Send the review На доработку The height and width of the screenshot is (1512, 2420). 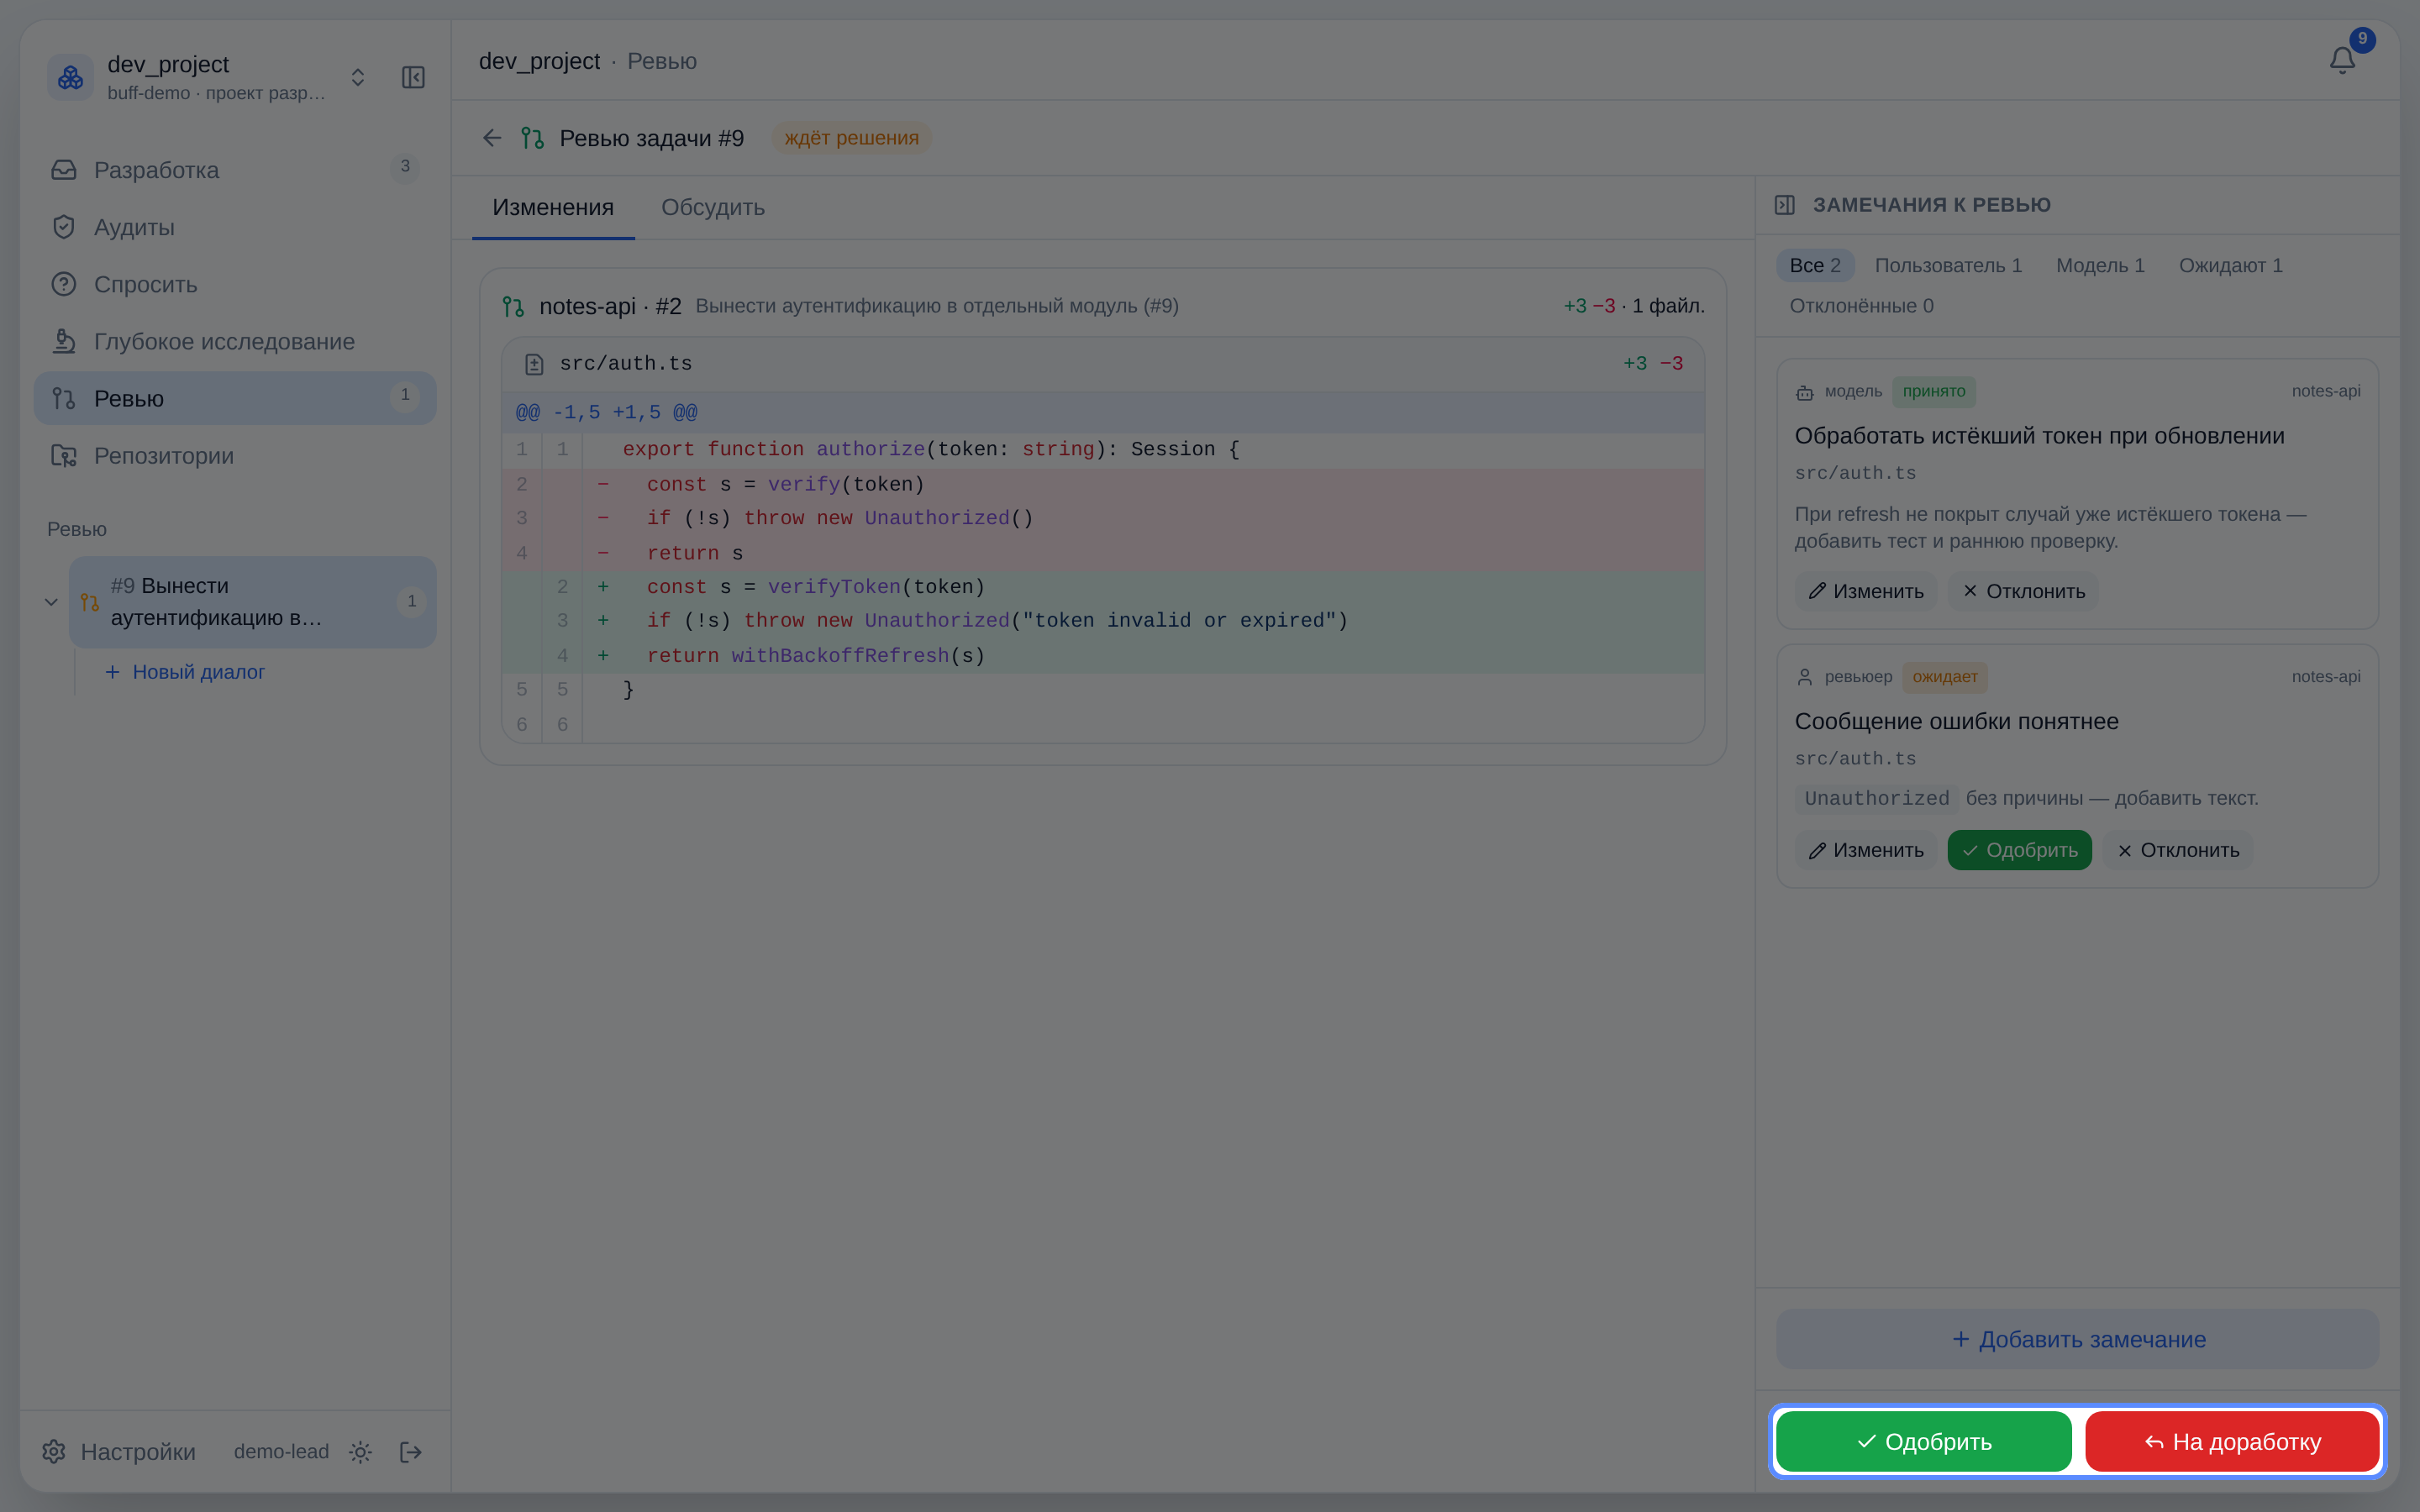[2232, 1441]
